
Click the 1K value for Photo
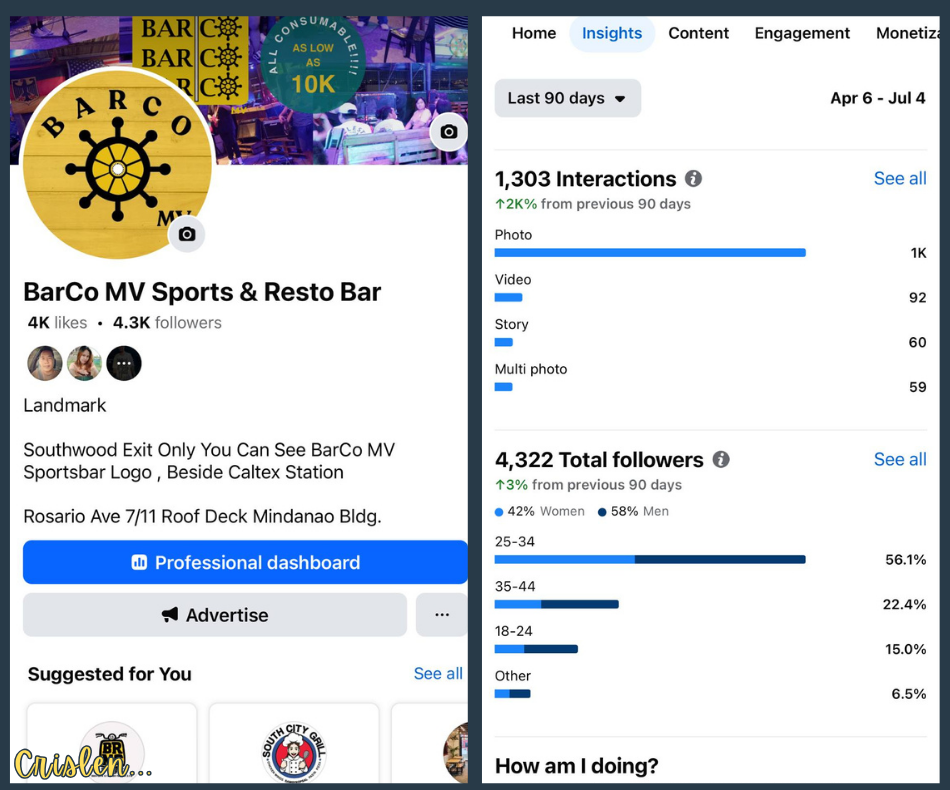[918, 253]
